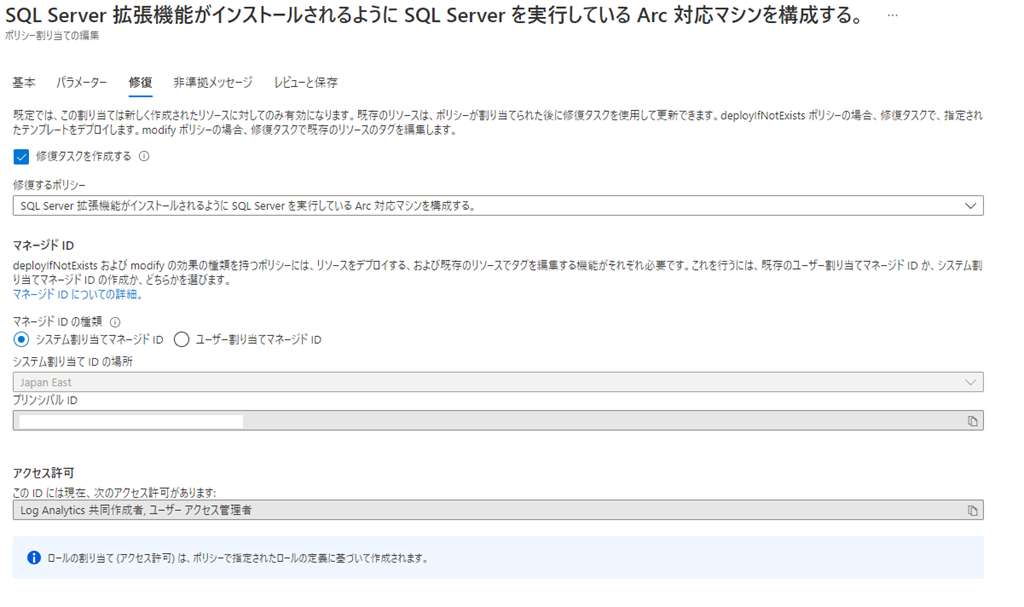This screenshot has height=607, width=1024.
Task: Click the アクセス許可 section heading
Action: point(44,473)
